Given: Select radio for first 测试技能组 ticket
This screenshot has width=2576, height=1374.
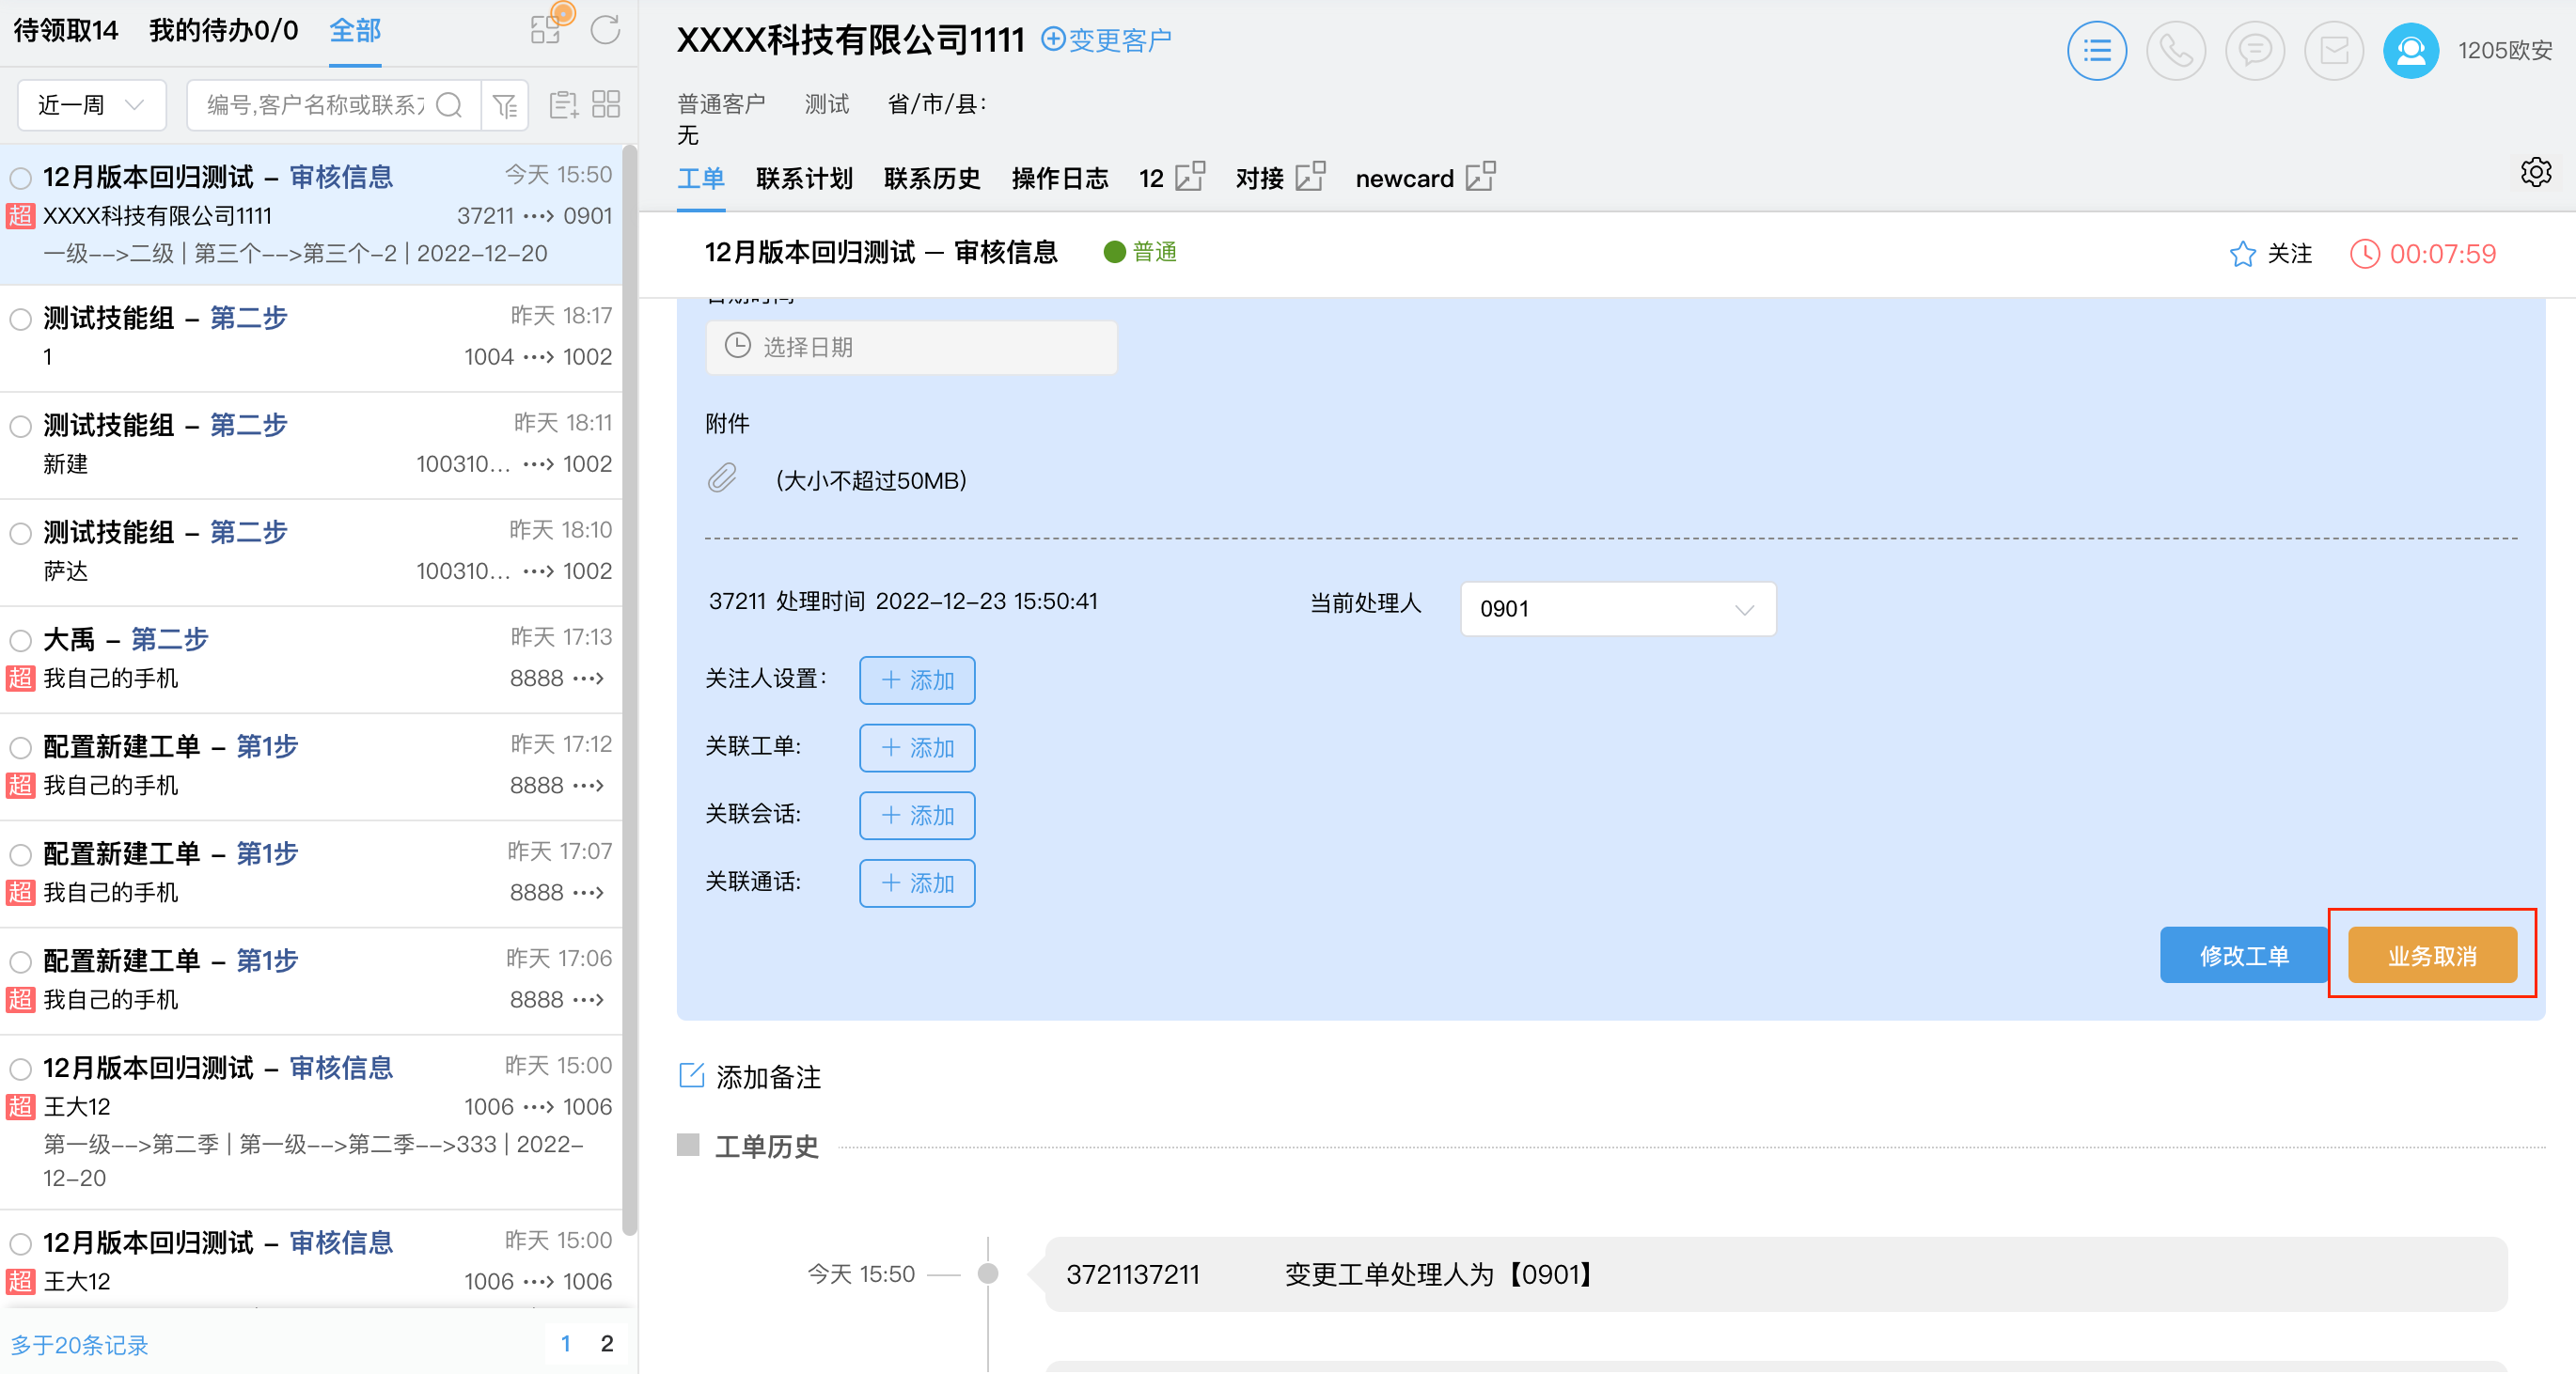Looking at the screenshot, I should pyautogui.click(x=21, y=319).
